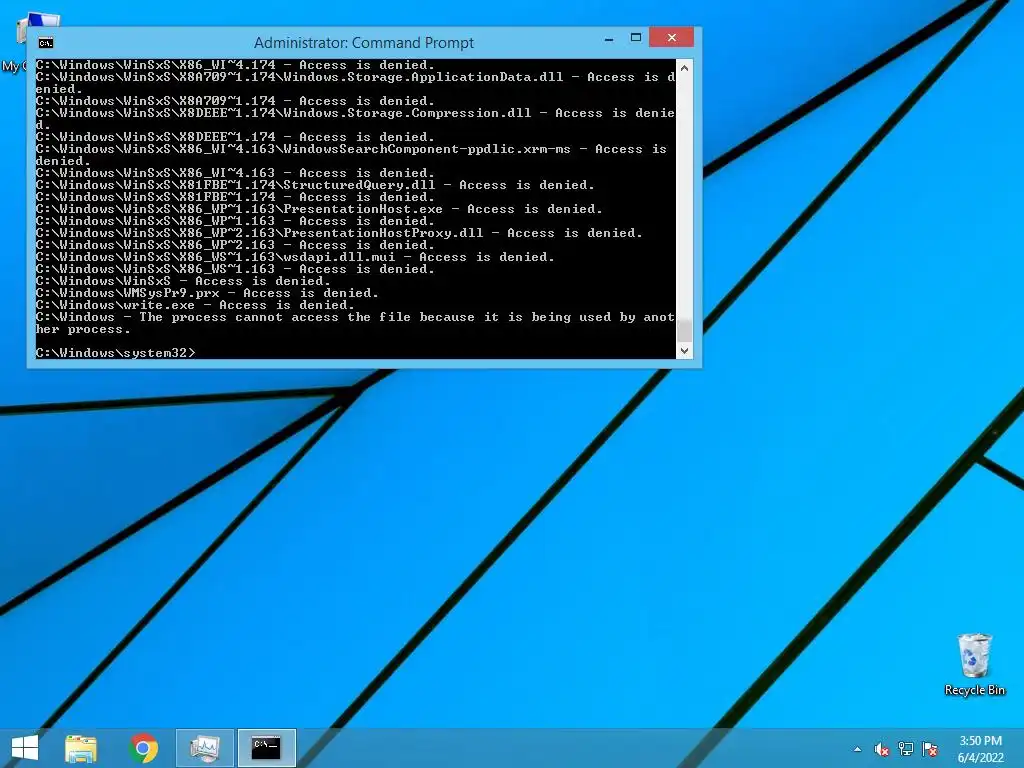Click the console scroll up arrow
The image size is (1024, 768).
684,67
